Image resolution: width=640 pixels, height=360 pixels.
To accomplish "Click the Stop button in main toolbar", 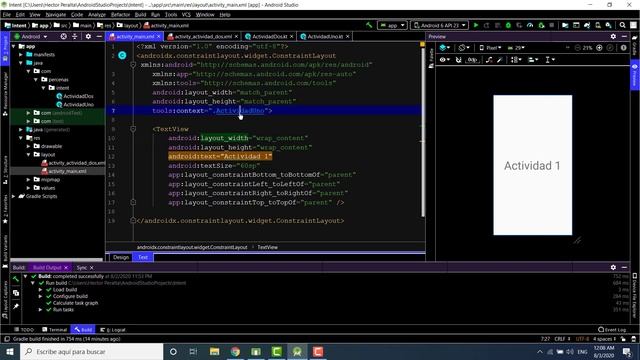I will click(x=552, y=25).
